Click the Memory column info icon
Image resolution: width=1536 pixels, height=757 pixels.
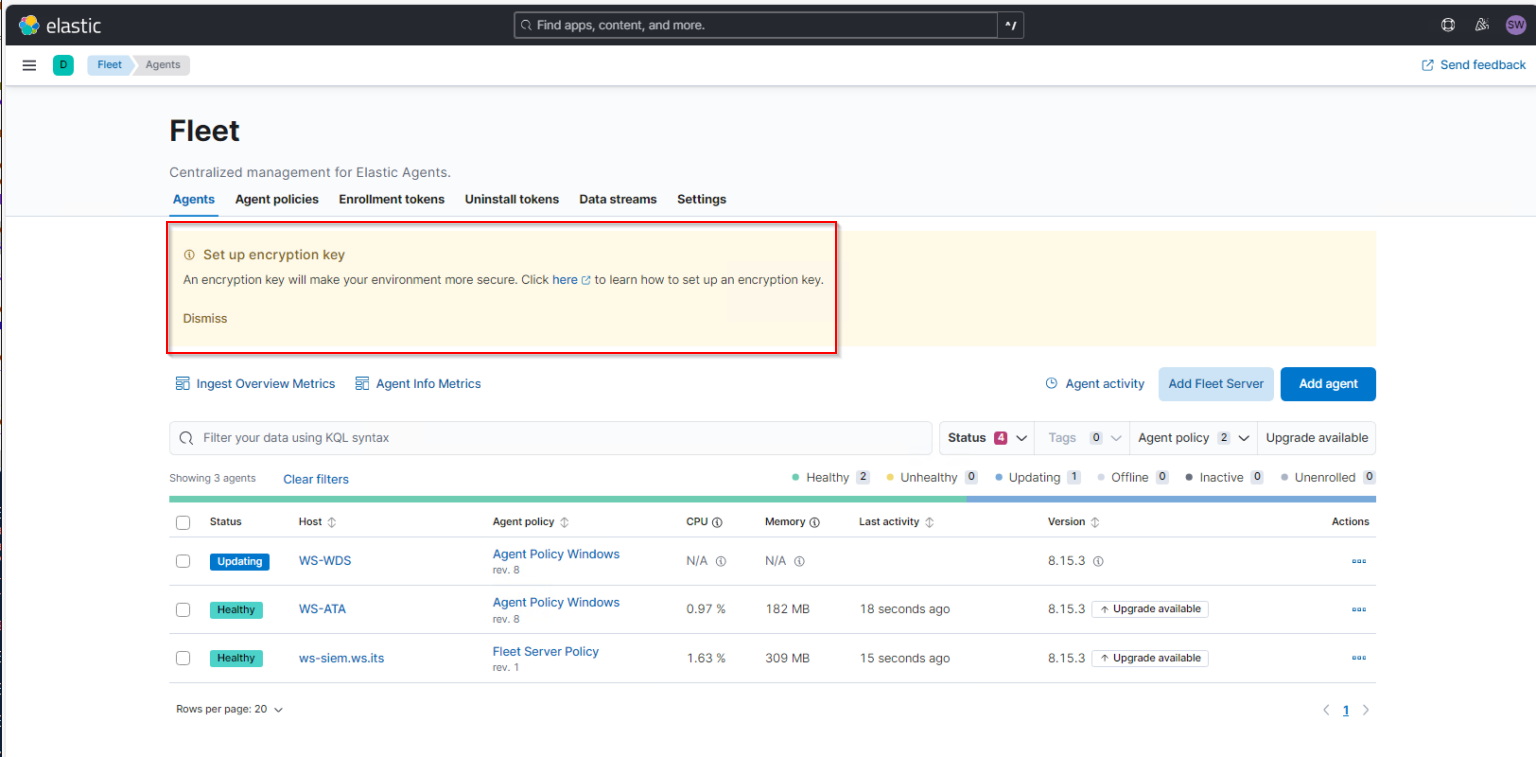pos(814,522)
